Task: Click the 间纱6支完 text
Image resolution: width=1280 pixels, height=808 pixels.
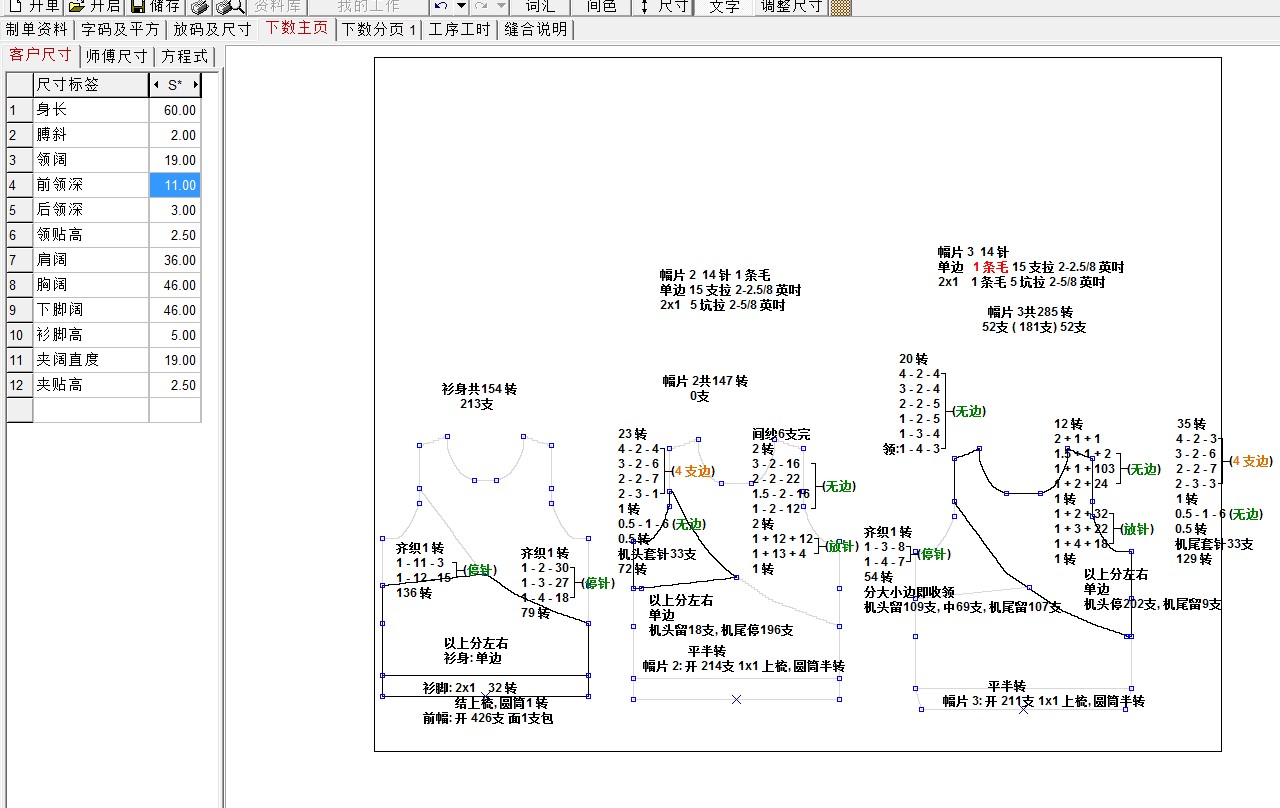Action: tap(781, 434)
